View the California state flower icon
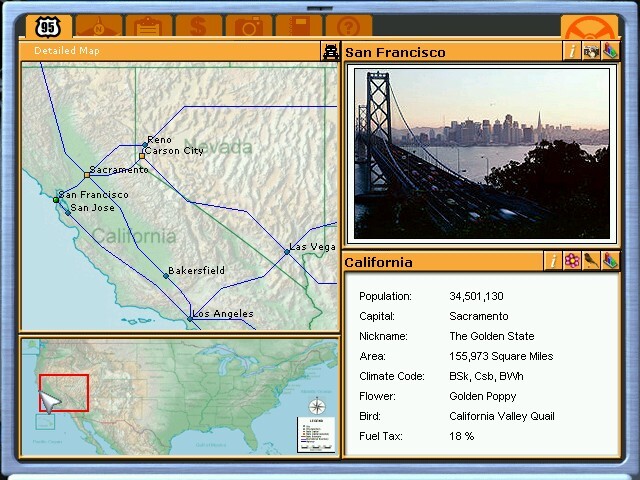The height and width of the screenshot is (480, 640). point(572,262)
